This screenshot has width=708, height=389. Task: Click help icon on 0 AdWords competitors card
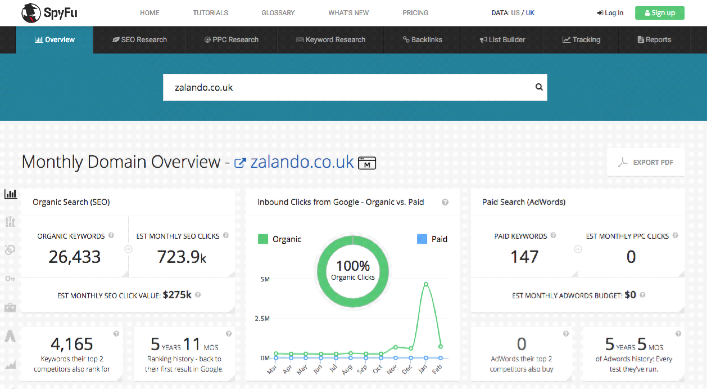566,333
